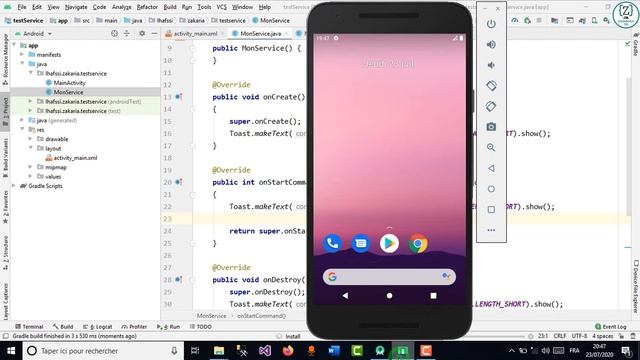Open the VCS menu
The width and height of the screenshot is (640, 360).
[222, 7]
